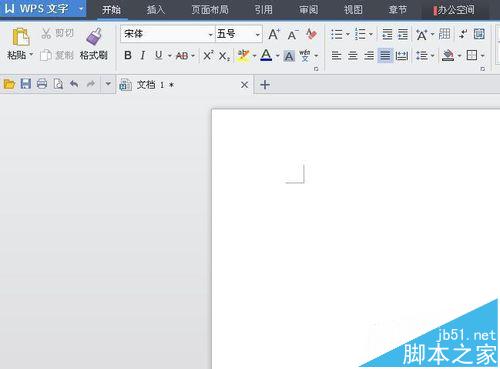Toggle justified alignment

[x=385, y=55]
